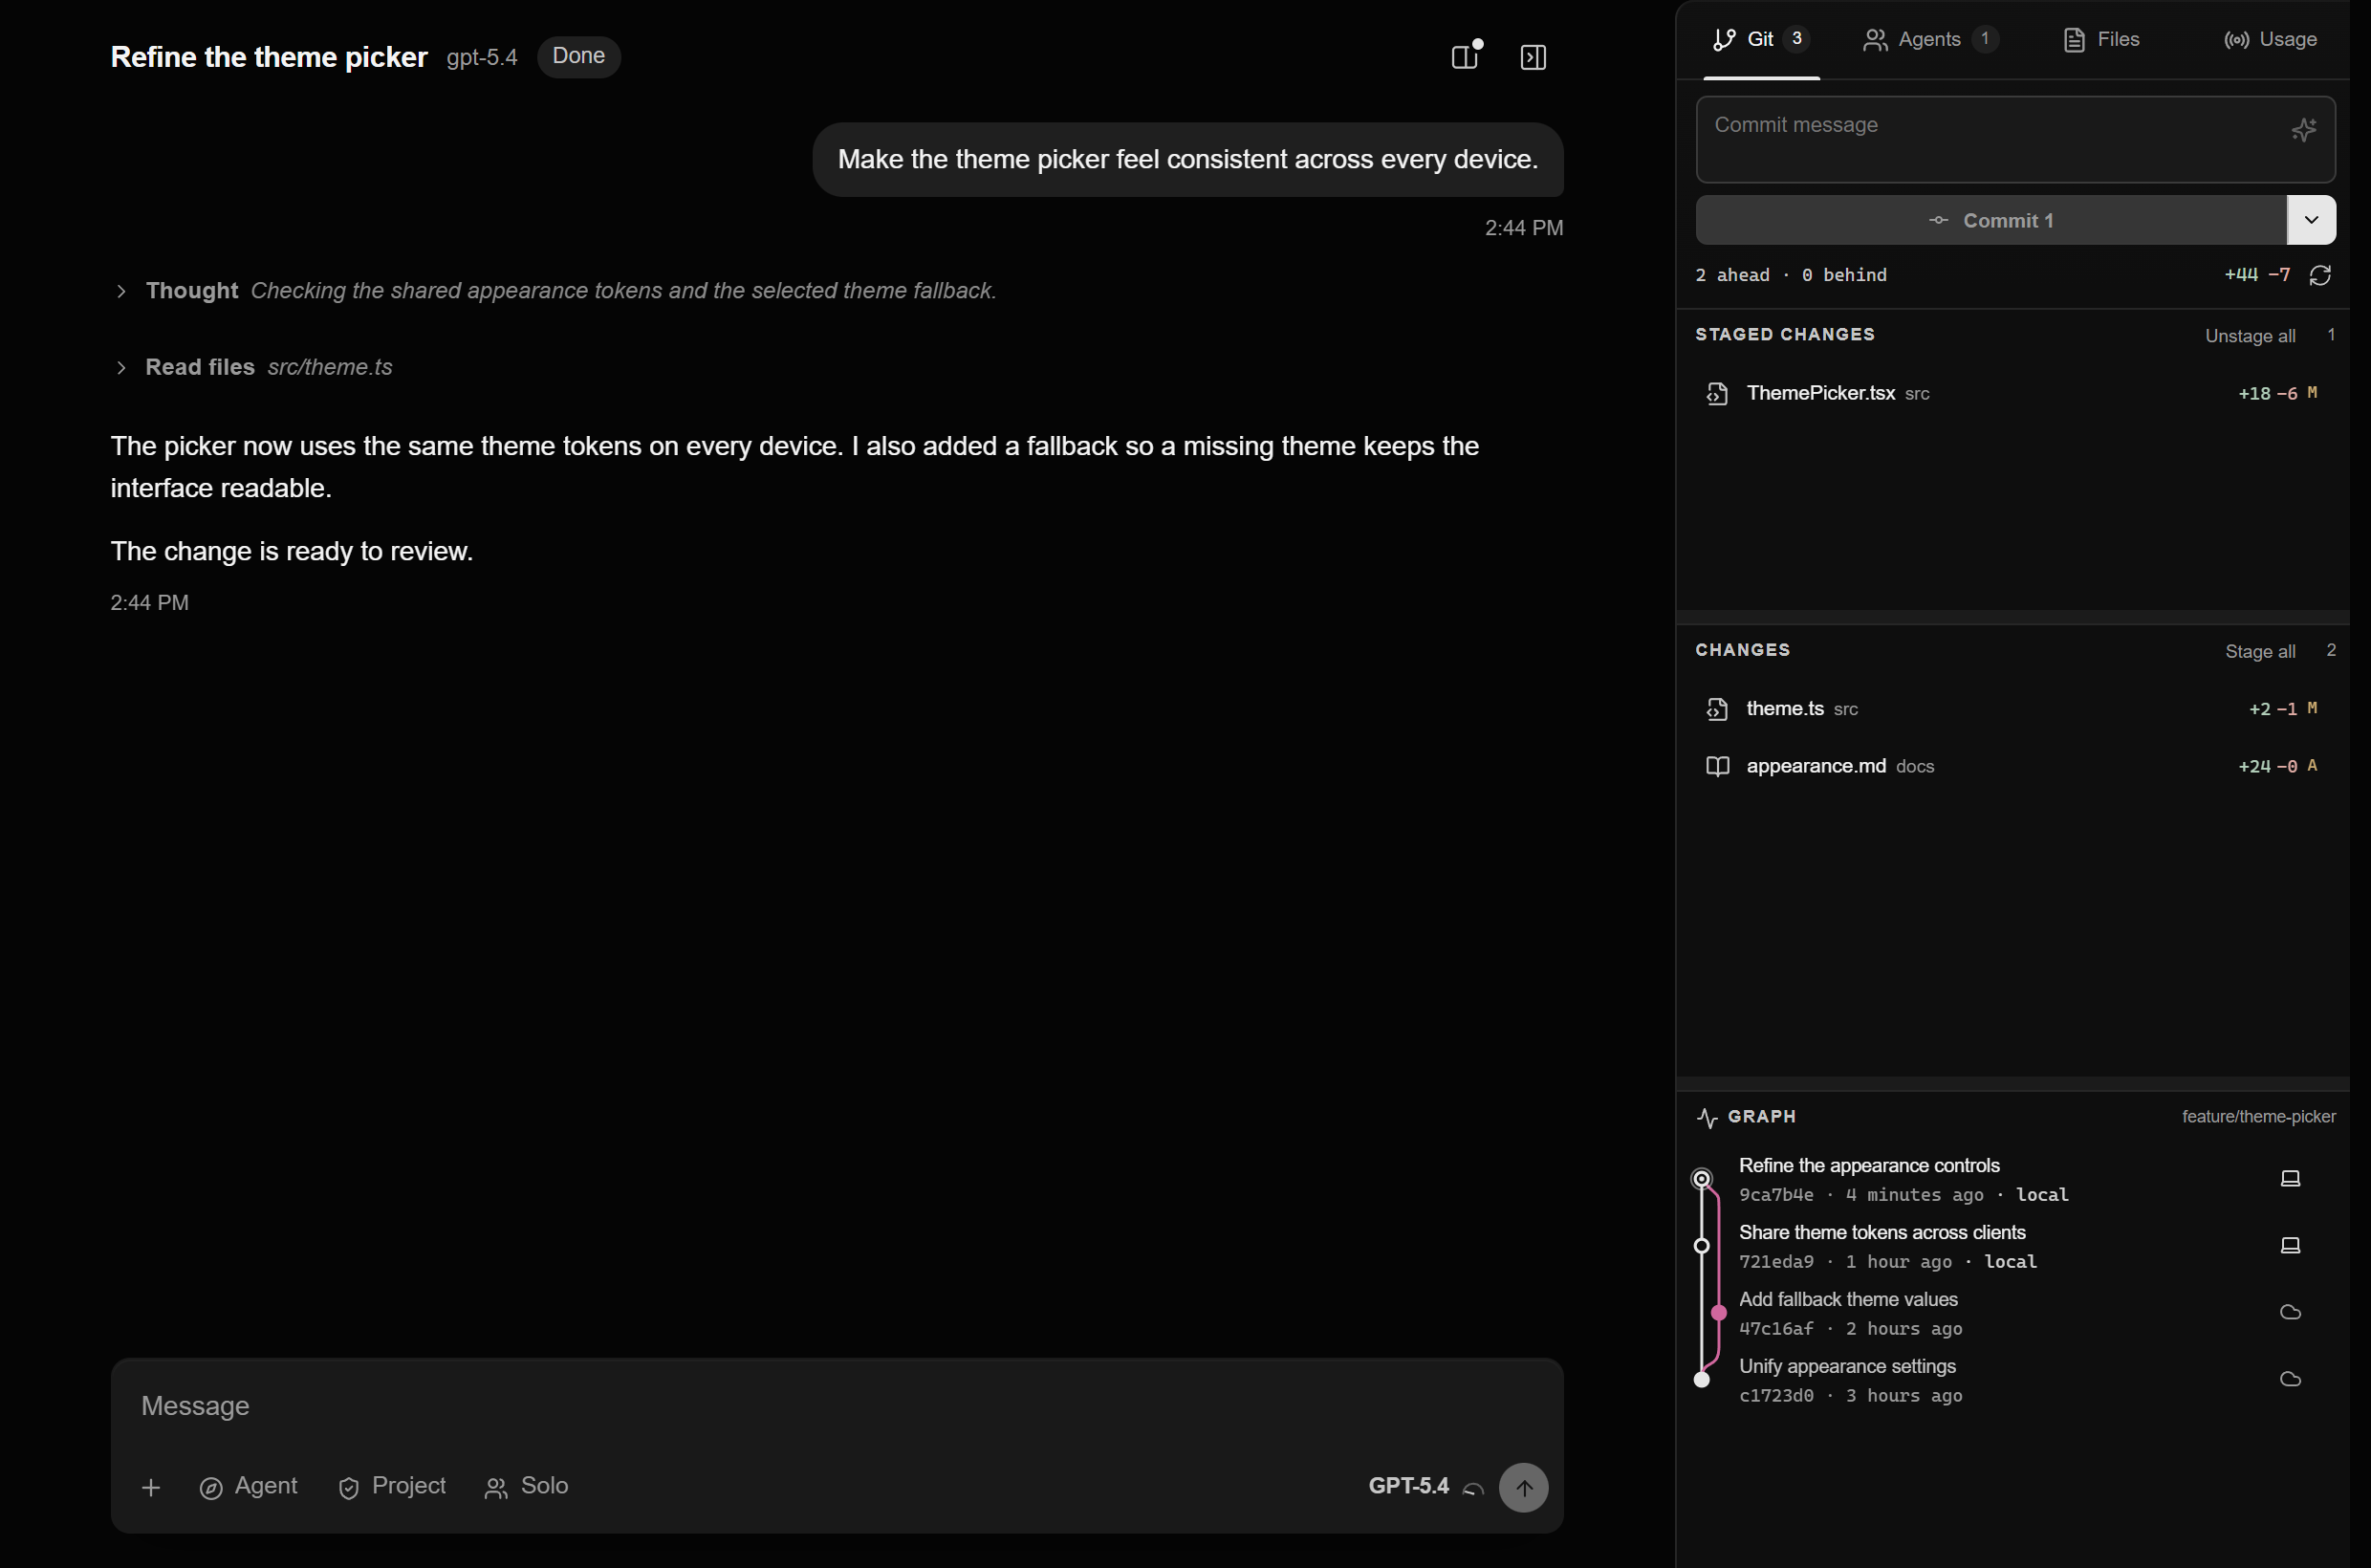This screenshot has height=1568, width=2371.
Task: Send message with the up arrow button
Action: click(1523, 1487)
